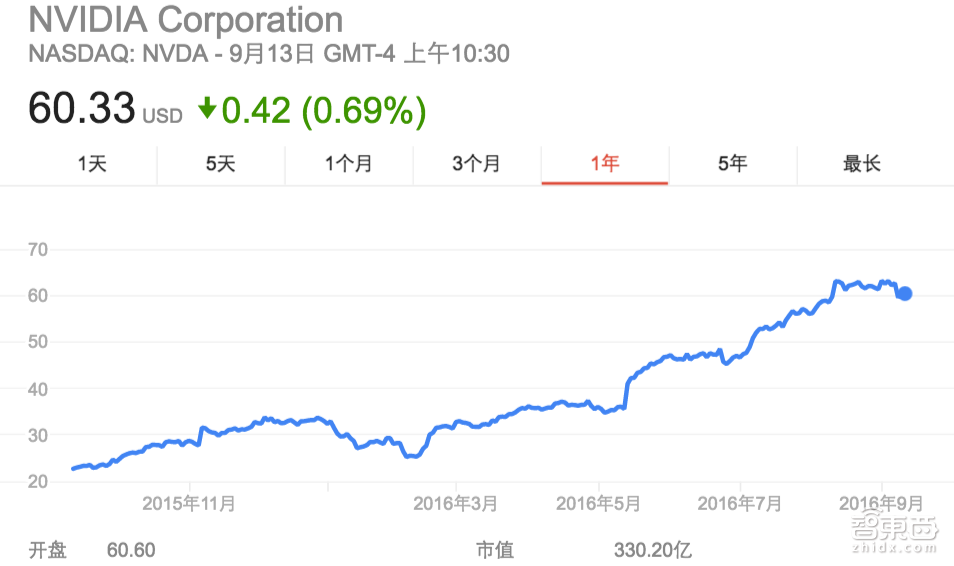This screenshot has height=566, width=954.
Task: Click the 2016年5月 axis label
Action: [x=598, y=504]
